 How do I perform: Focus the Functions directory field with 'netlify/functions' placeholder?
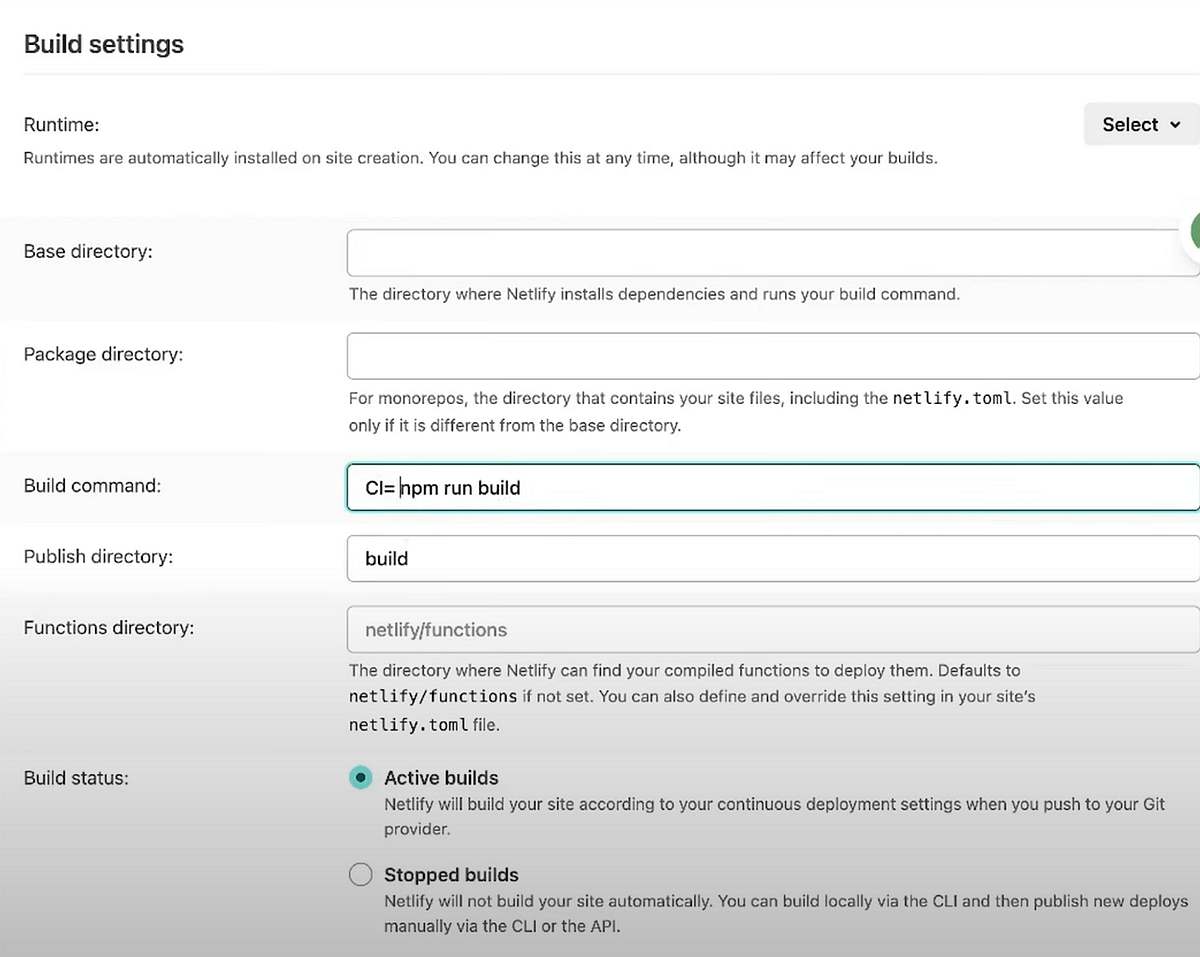click(x=770, y=630)
